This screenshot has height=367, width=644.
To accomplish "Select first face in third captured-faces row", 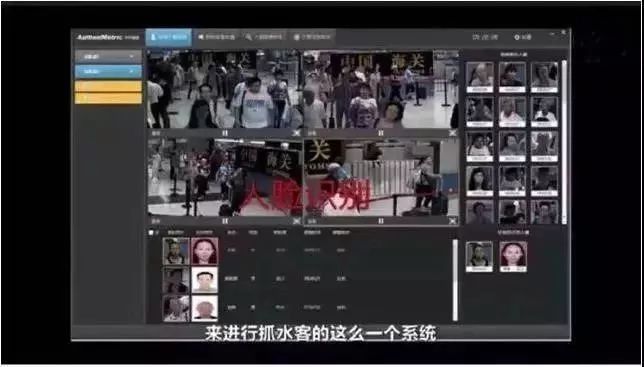I will click(x=480, y=147).
